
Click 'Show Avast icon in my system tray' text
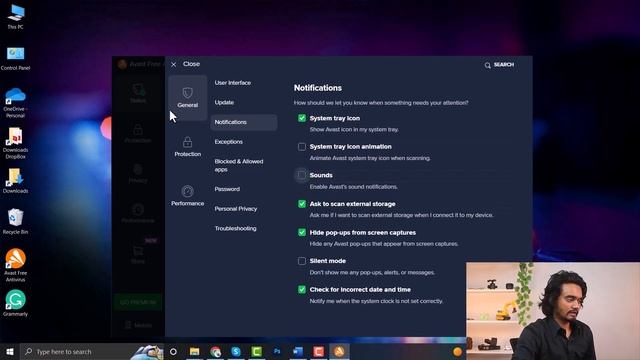coord(354,129)
